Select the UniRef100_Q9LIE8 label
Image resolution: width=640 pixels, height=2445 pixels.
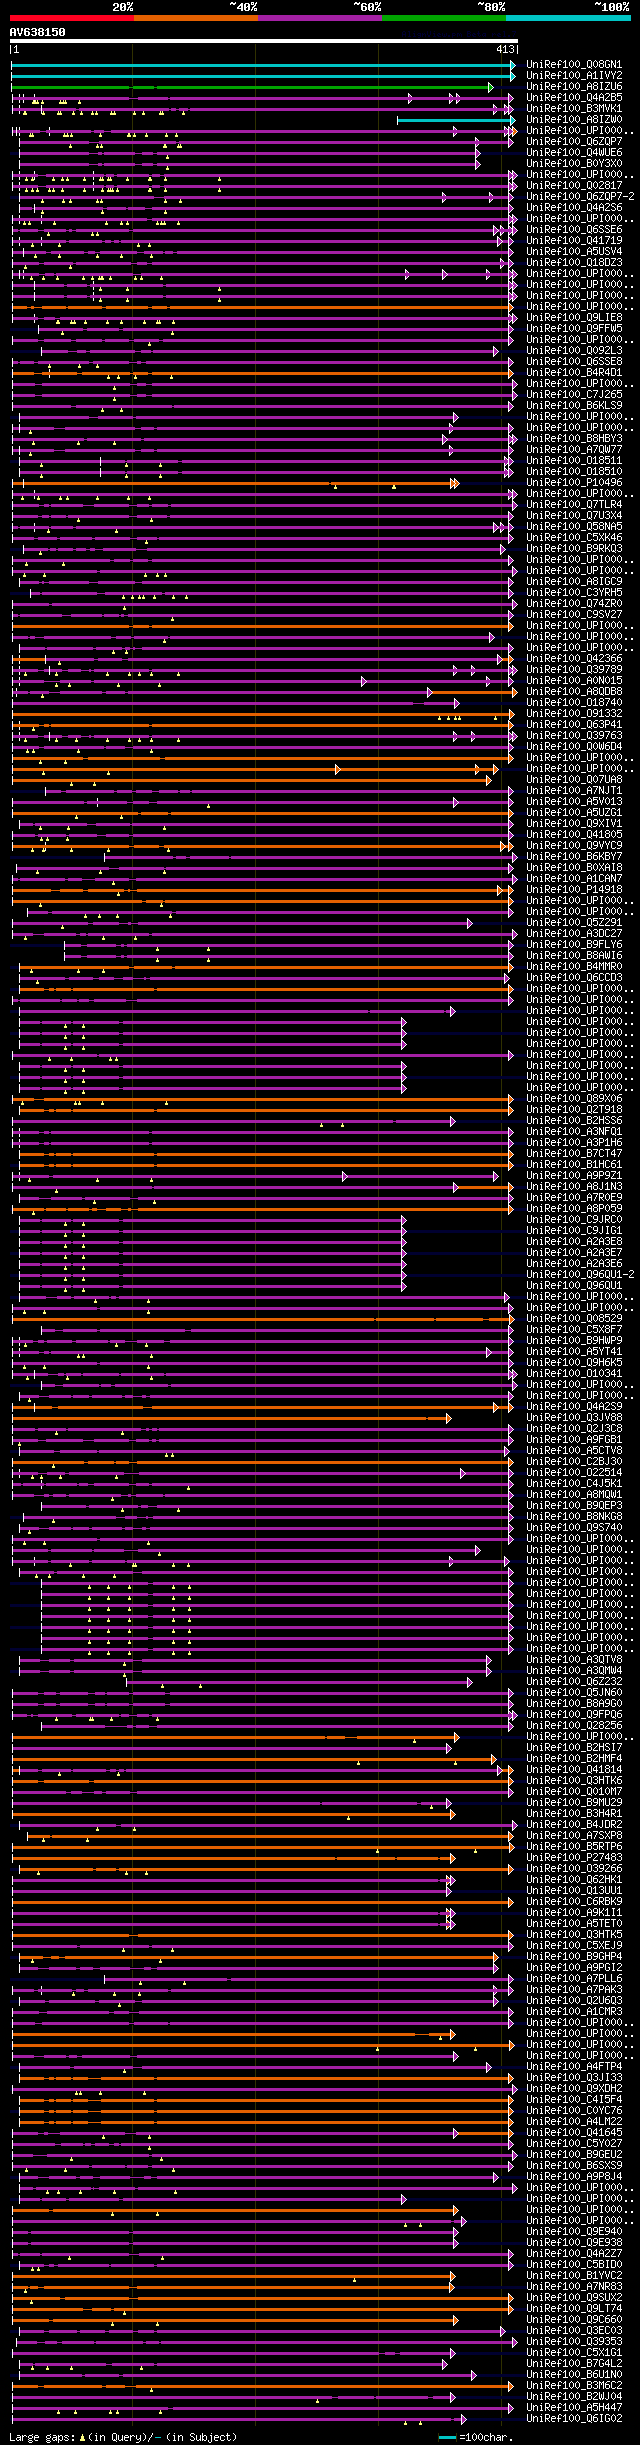[x=574, y=318]
